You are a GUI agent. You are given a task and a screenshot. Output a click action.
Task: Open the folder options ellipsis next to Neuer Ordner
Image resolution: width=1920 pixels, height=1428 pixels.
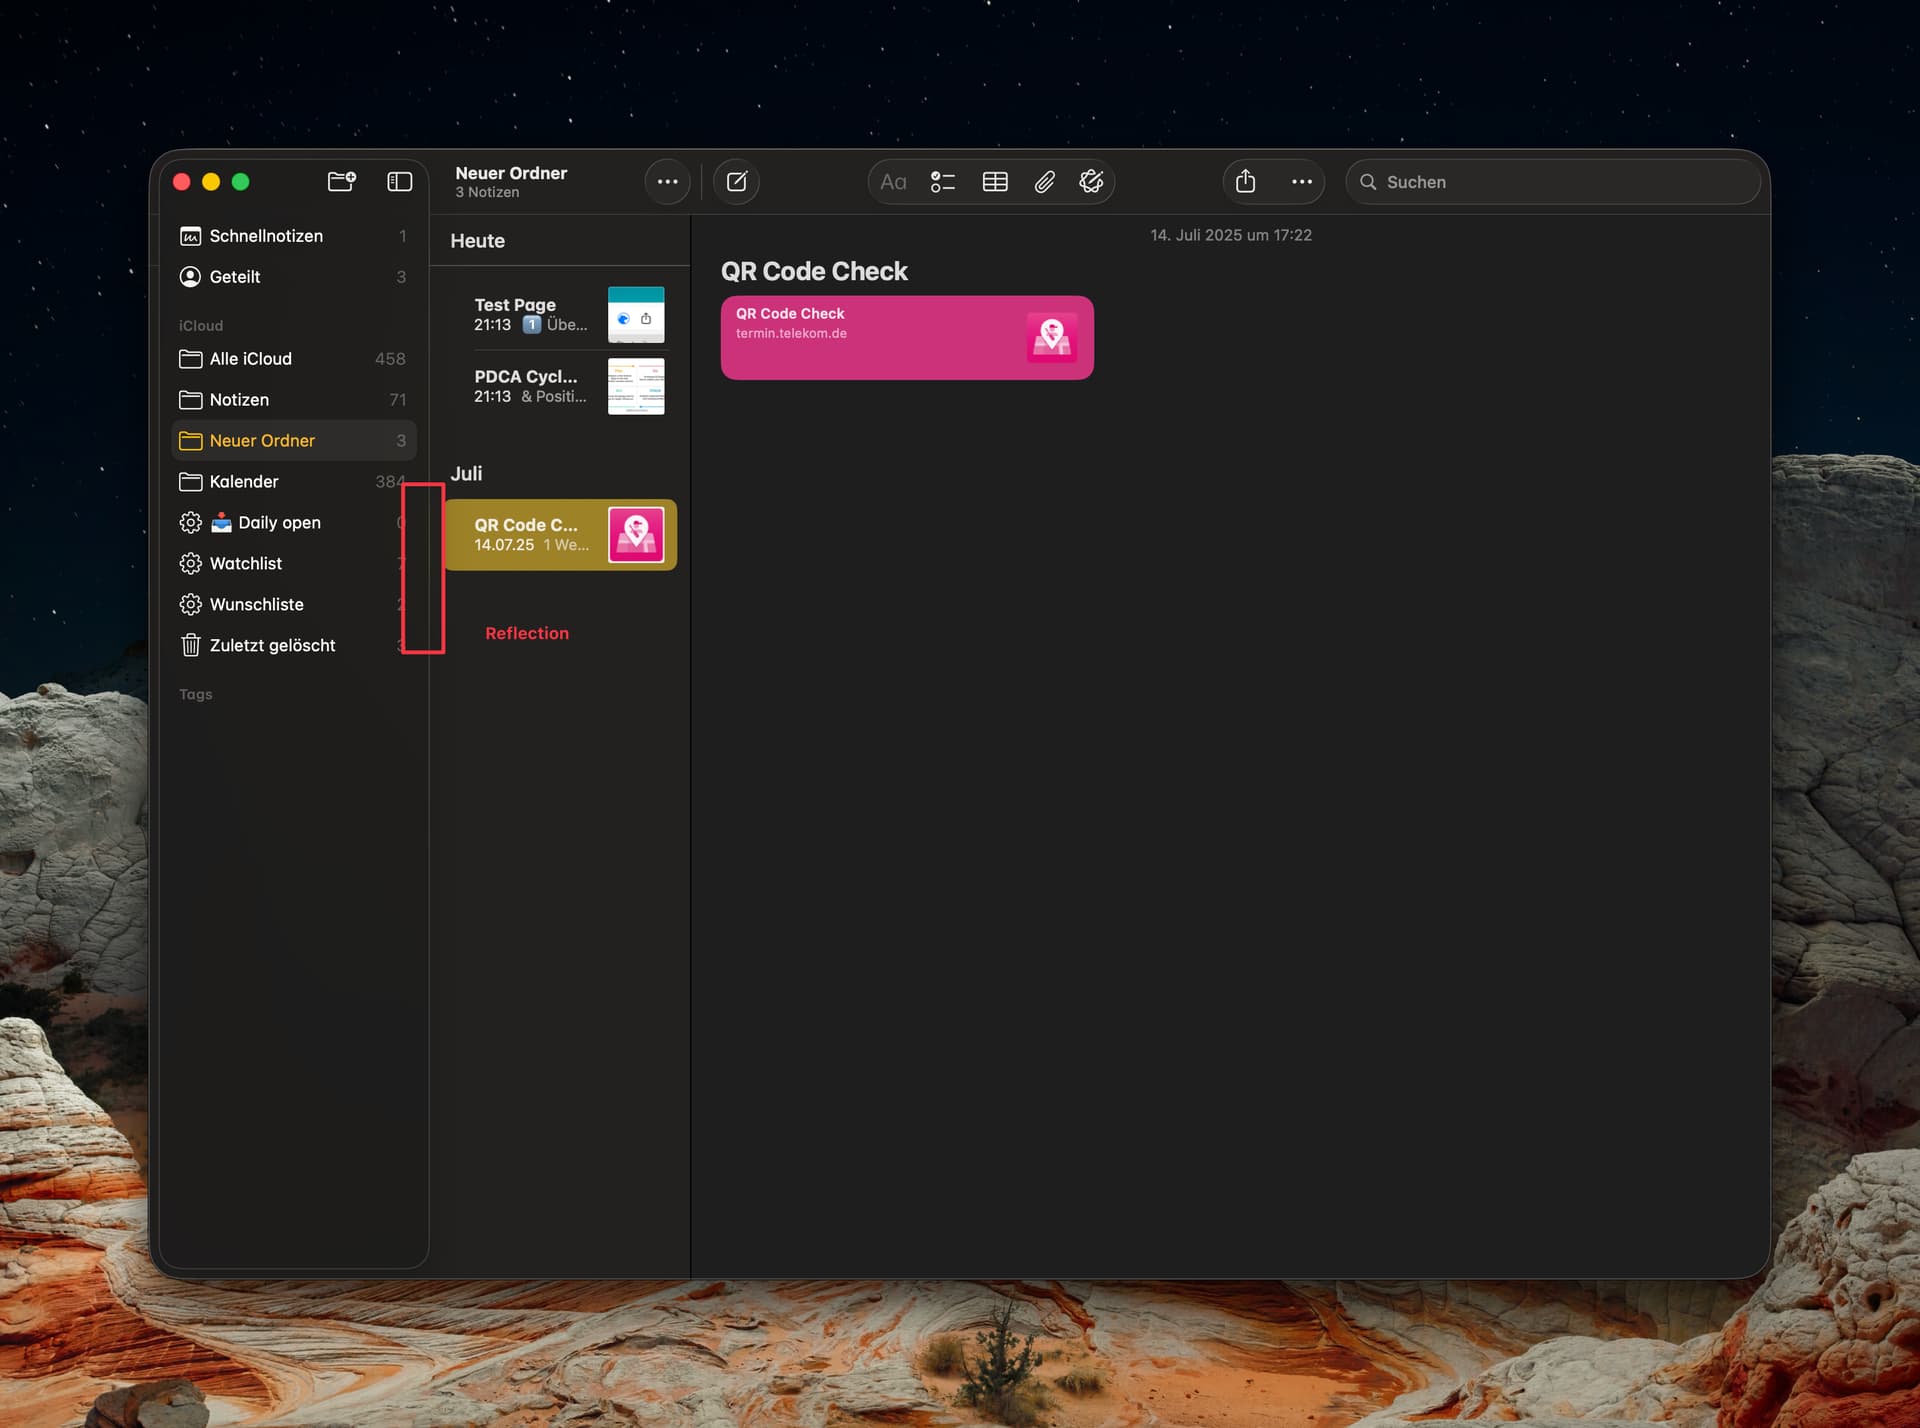667,181
